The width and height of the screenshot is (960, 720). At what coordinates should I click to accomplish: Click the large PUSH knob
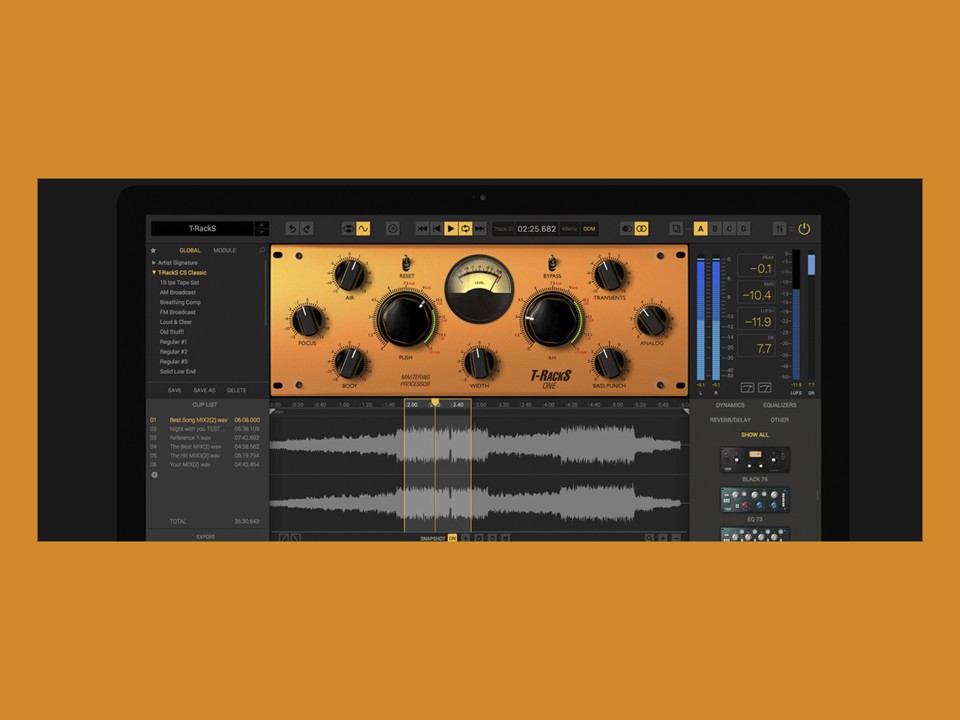(406, 320)
